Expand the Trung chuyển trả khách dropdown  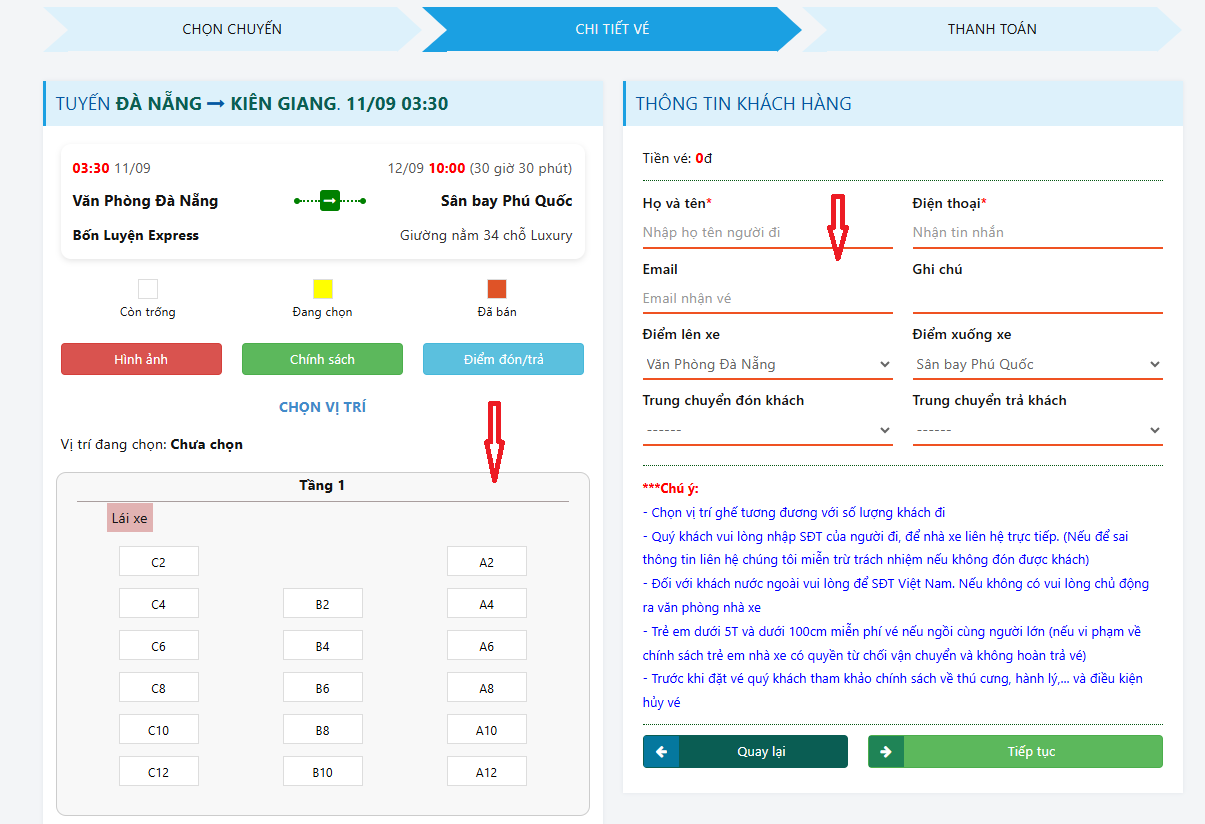[x=1037, y=430]
